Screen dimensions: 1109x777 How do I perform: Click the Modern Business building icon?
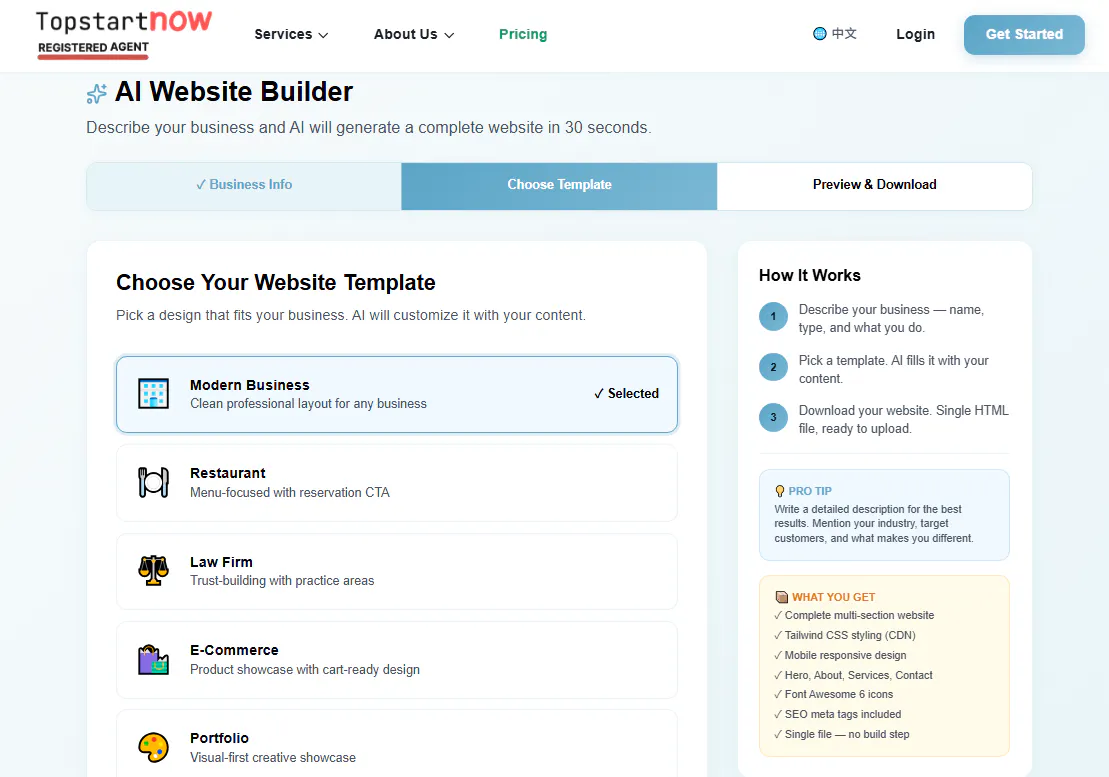[153, 394]
